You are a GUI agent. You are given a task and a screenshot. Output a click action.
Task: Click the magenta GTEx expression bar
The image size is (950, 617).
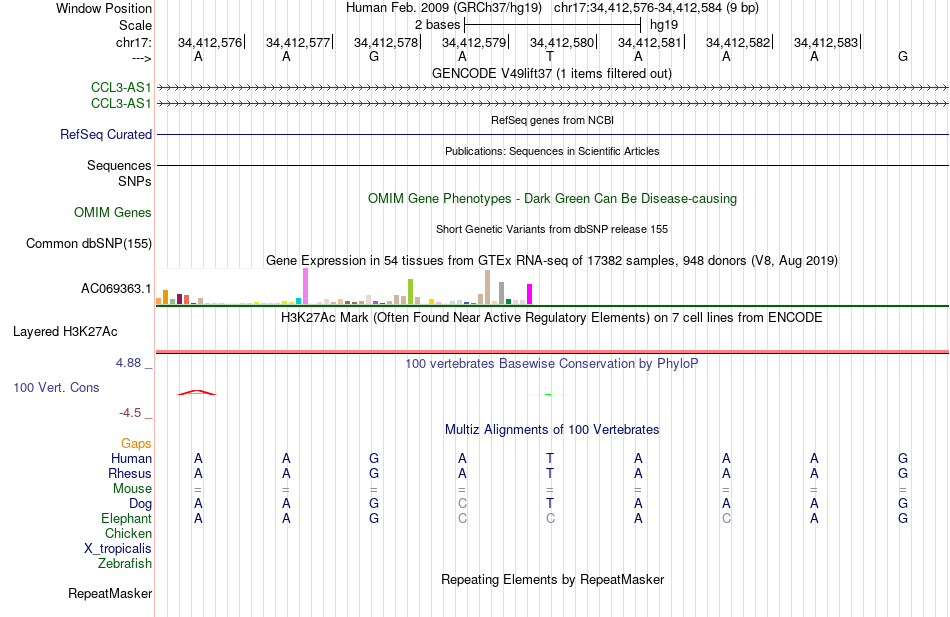[x=530, y=294]
